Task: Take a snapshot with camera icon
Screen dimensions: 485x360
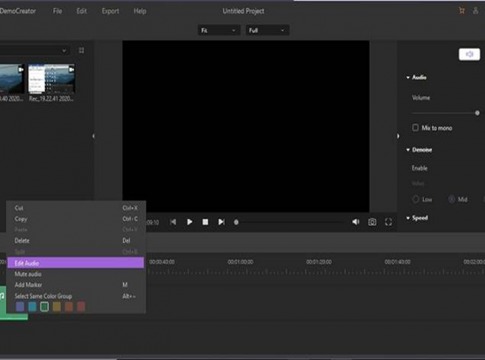Action: point(372,222)
